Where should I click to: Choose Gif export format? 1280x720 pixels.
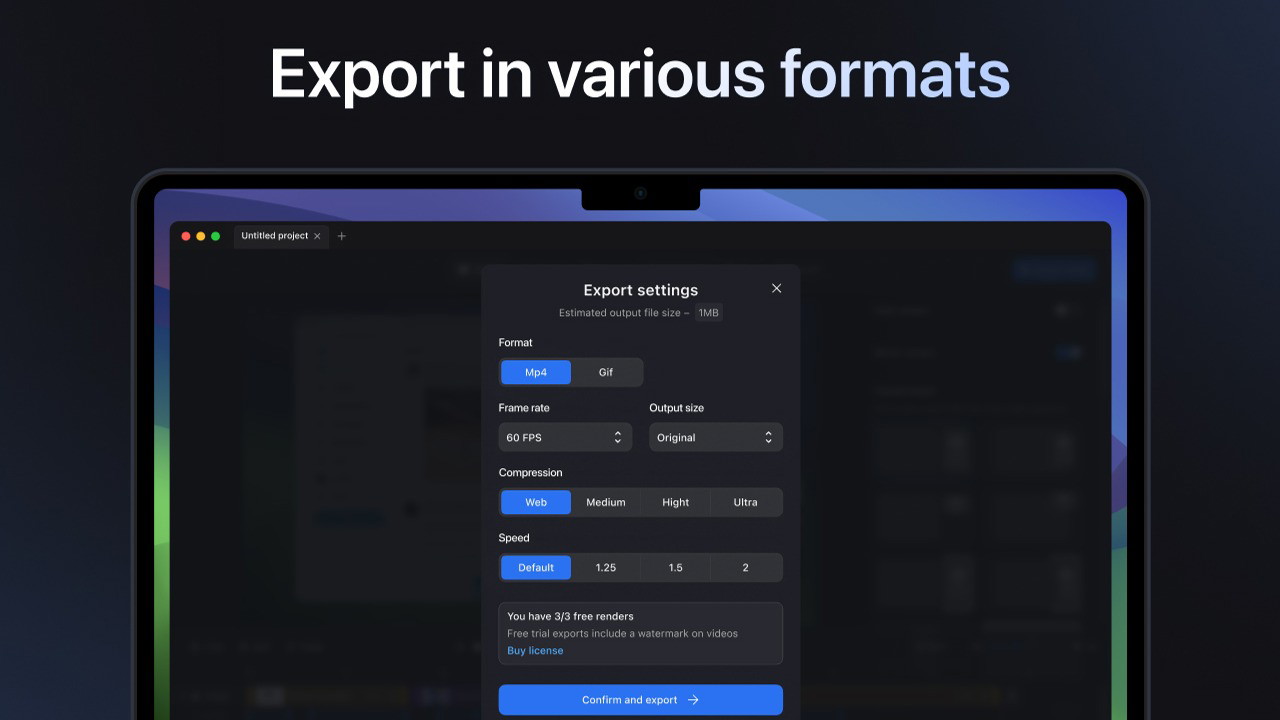click(x=606, y=372)
